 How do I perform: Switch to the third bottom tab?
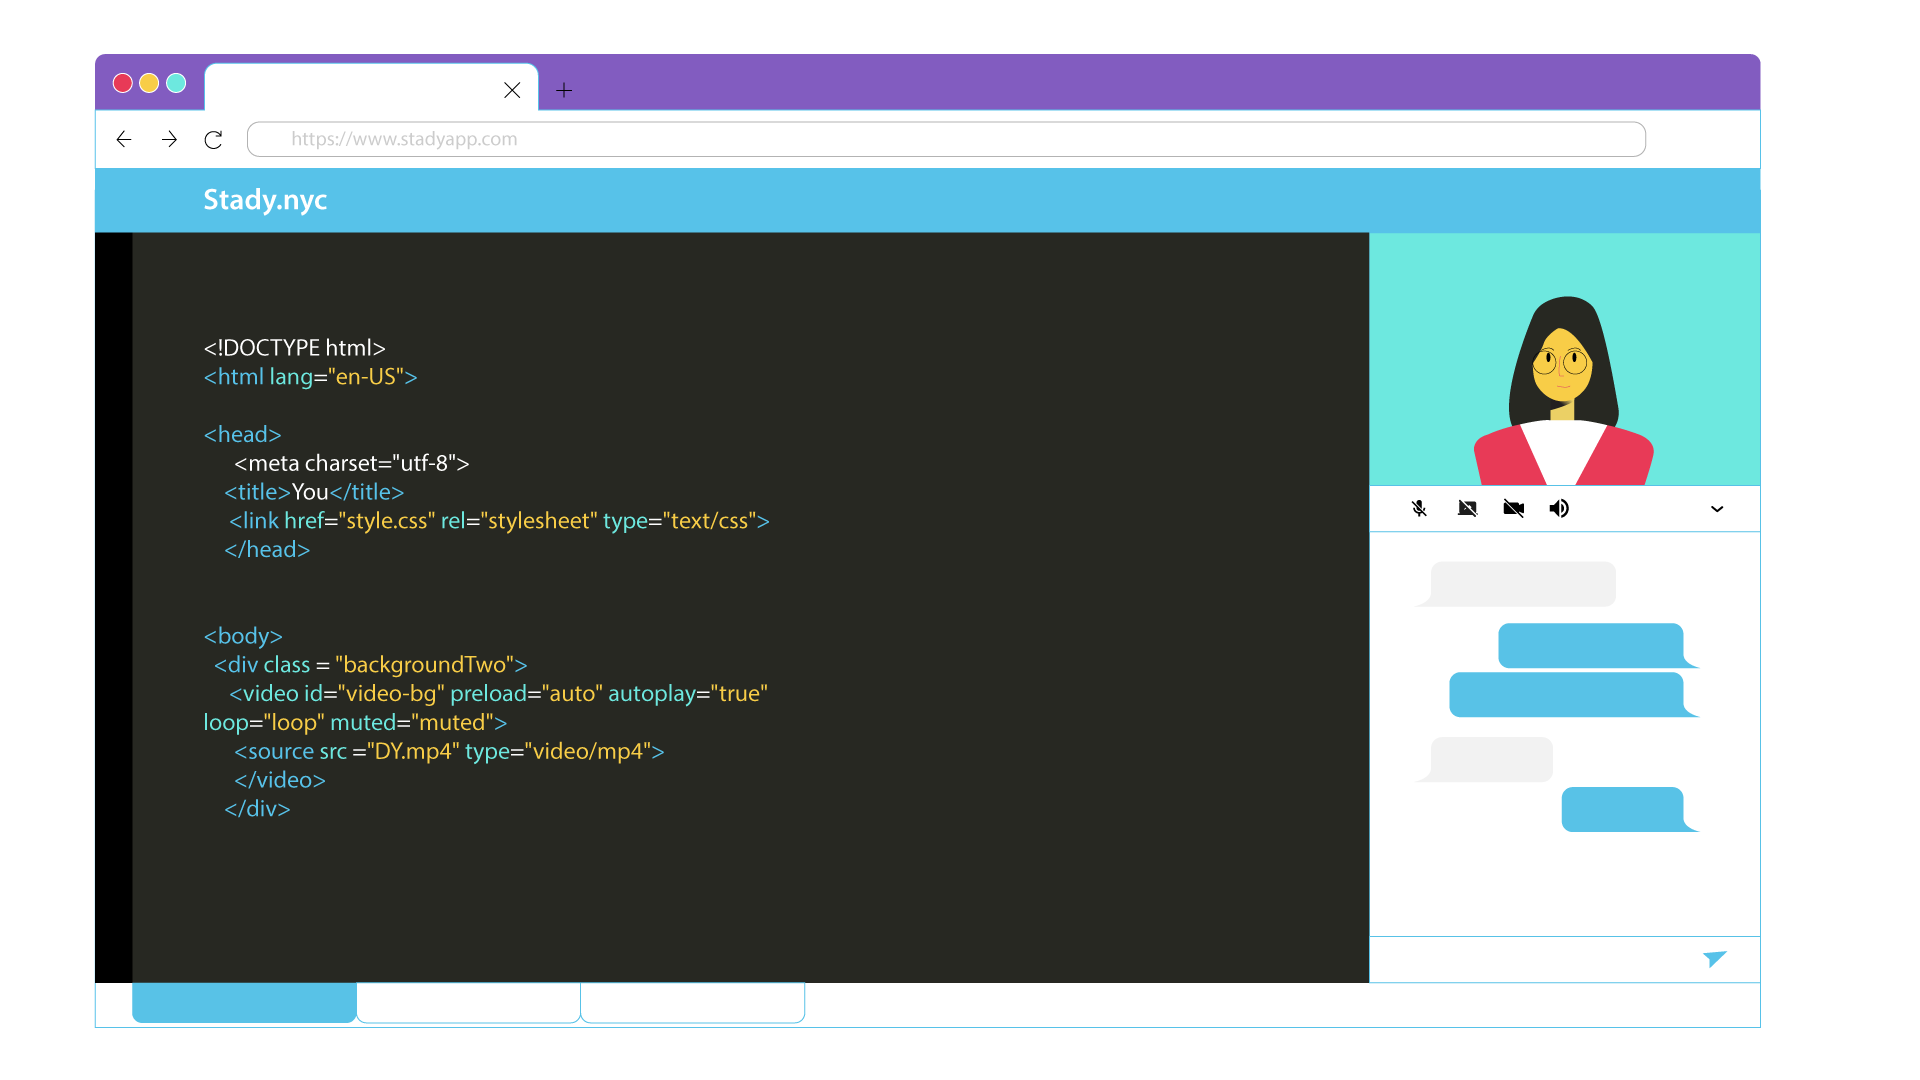click(692, 1002)
